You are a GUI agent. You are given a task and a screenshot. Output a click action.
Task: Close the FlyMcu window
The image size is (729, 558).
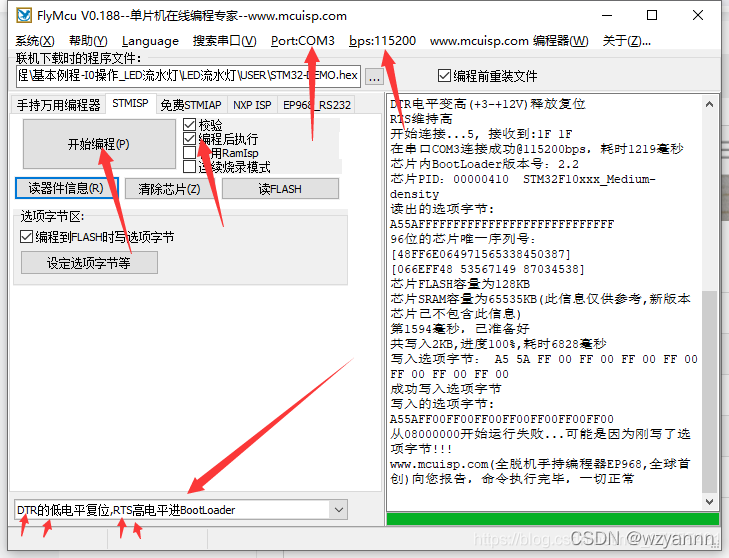(x=697, y=15)
